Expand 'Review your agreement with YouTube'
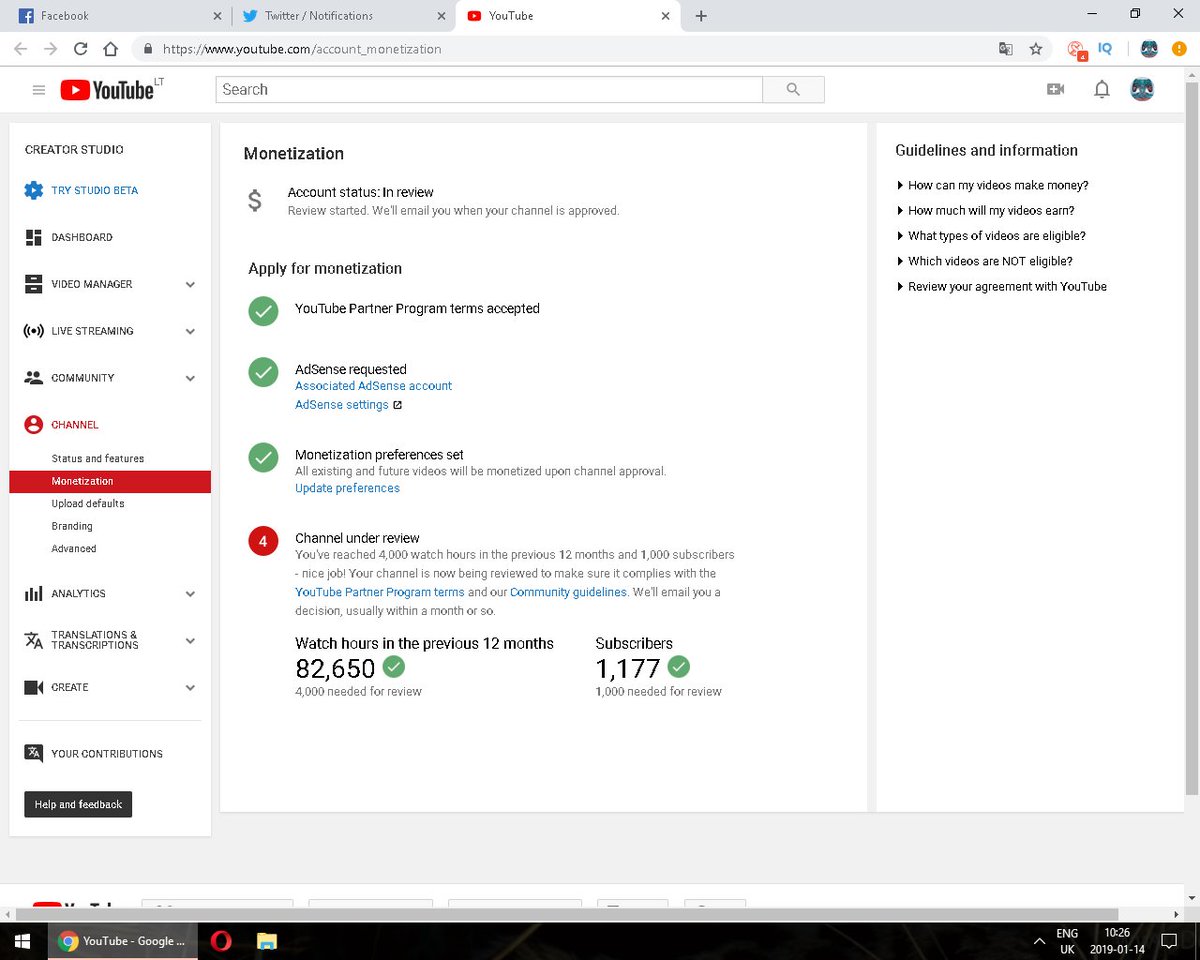This screenshot has height=960, width=1200. 1001,286
